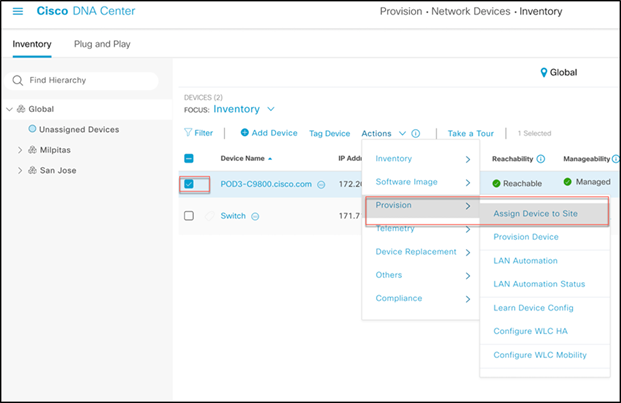Uncheck the POD3-C9800.cisco.com row checkbox
Screen dimensions: 621x403
point(189,184)
